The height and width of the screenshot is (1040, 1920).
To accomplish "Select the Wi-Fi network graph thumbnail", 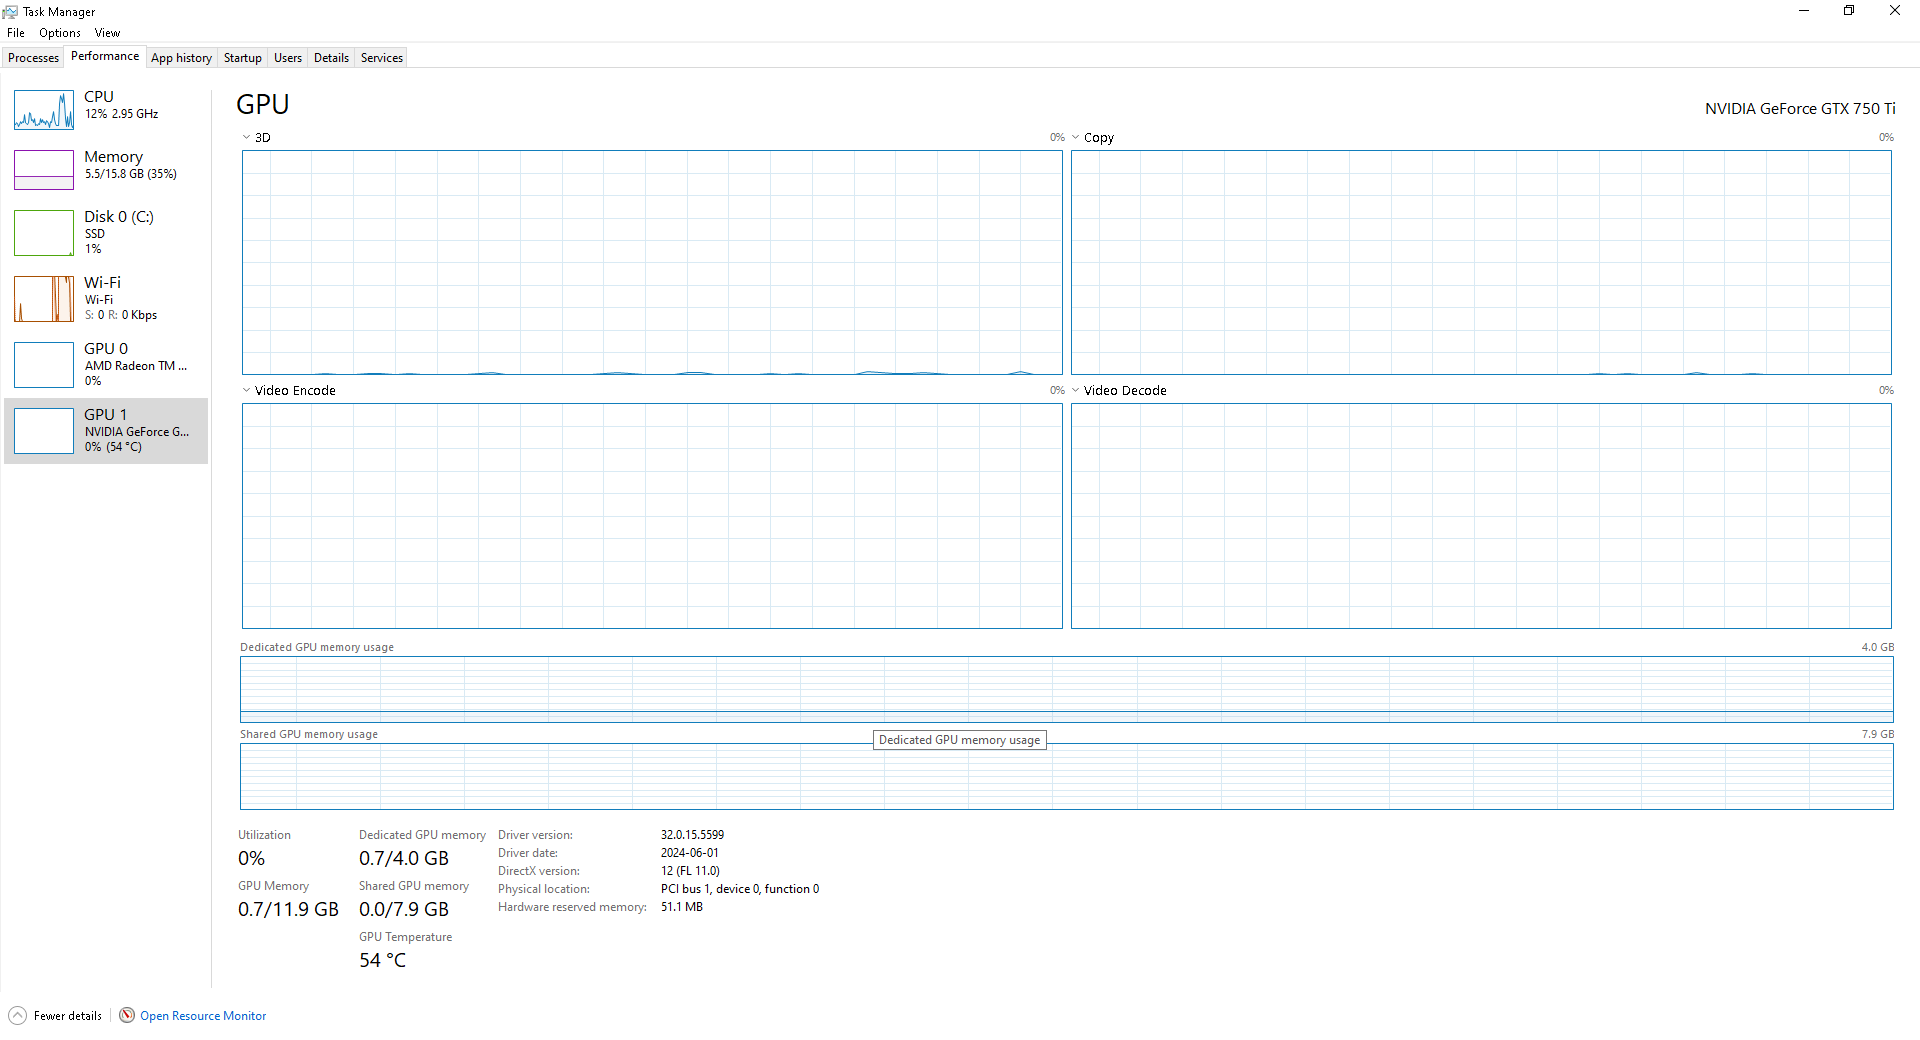I will click(44, 299).
